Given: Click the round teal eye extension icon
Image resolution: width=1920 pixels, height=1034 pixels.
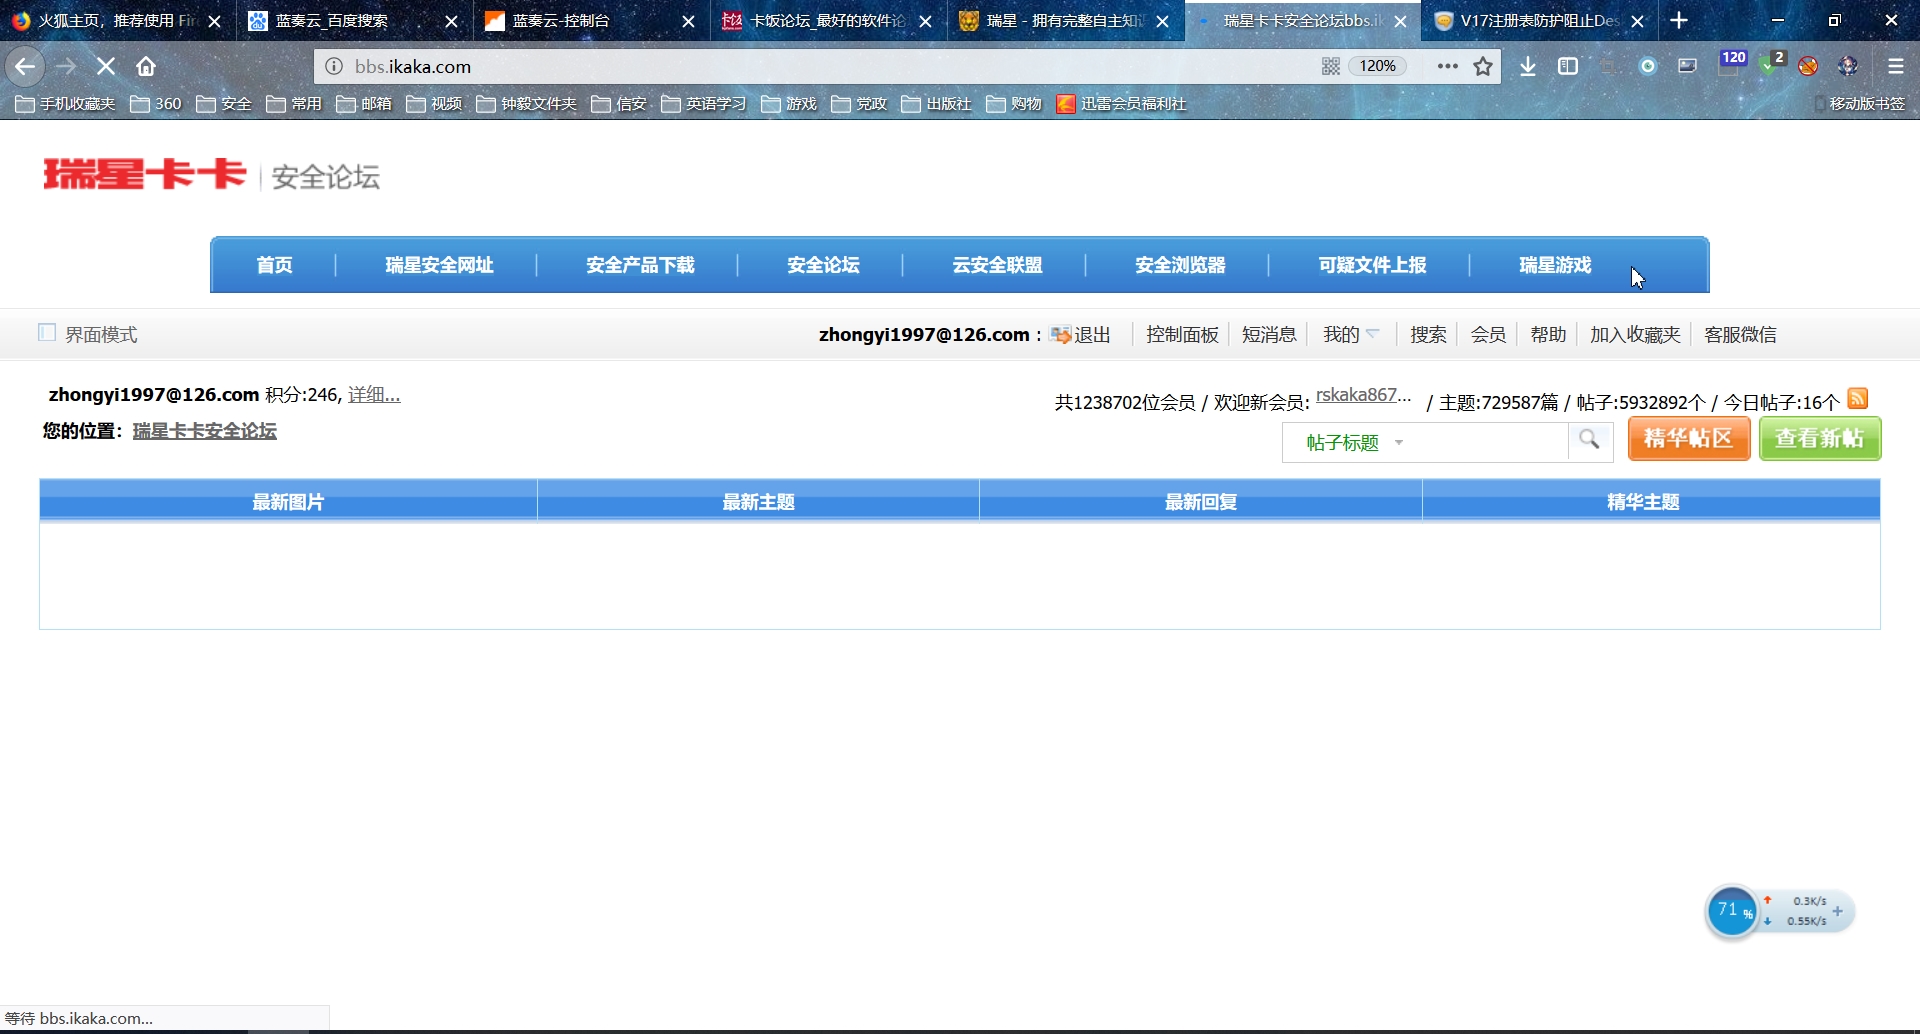Looking at the screenshot, I should (1648, 66).
